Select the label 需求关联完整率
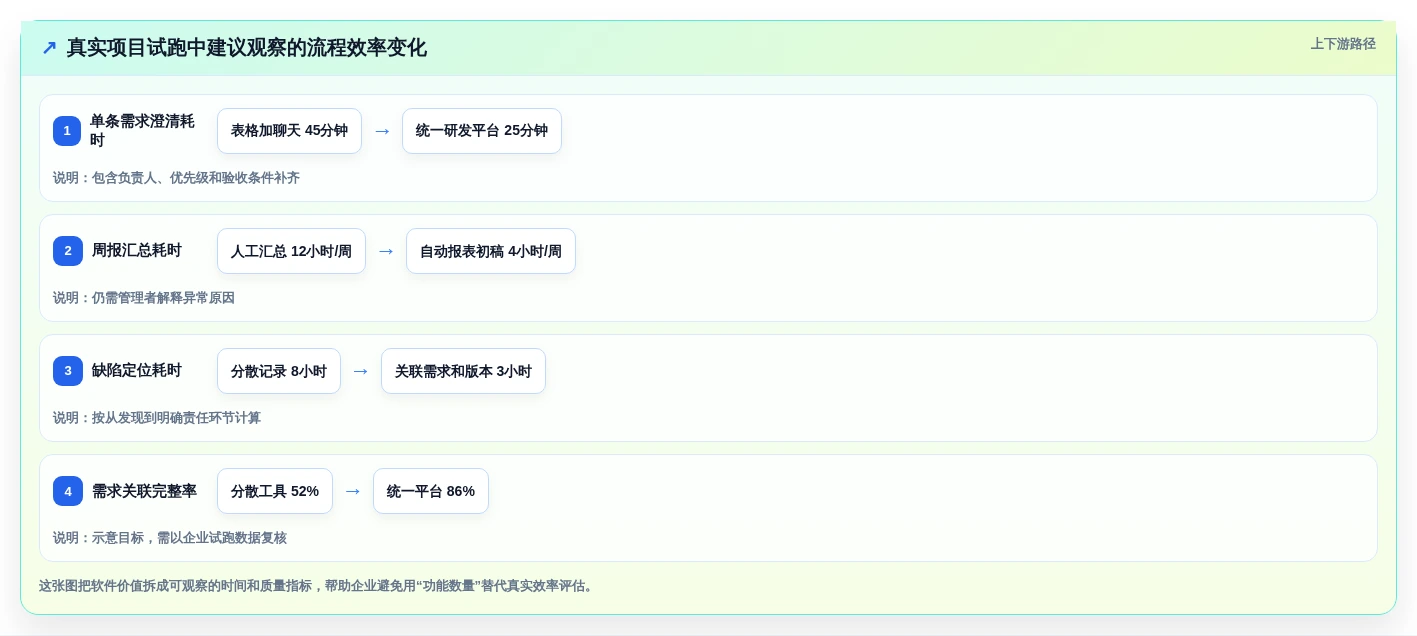Image resolution: width=1417 pixels, height=636 pixels. (x=144, y=491)
